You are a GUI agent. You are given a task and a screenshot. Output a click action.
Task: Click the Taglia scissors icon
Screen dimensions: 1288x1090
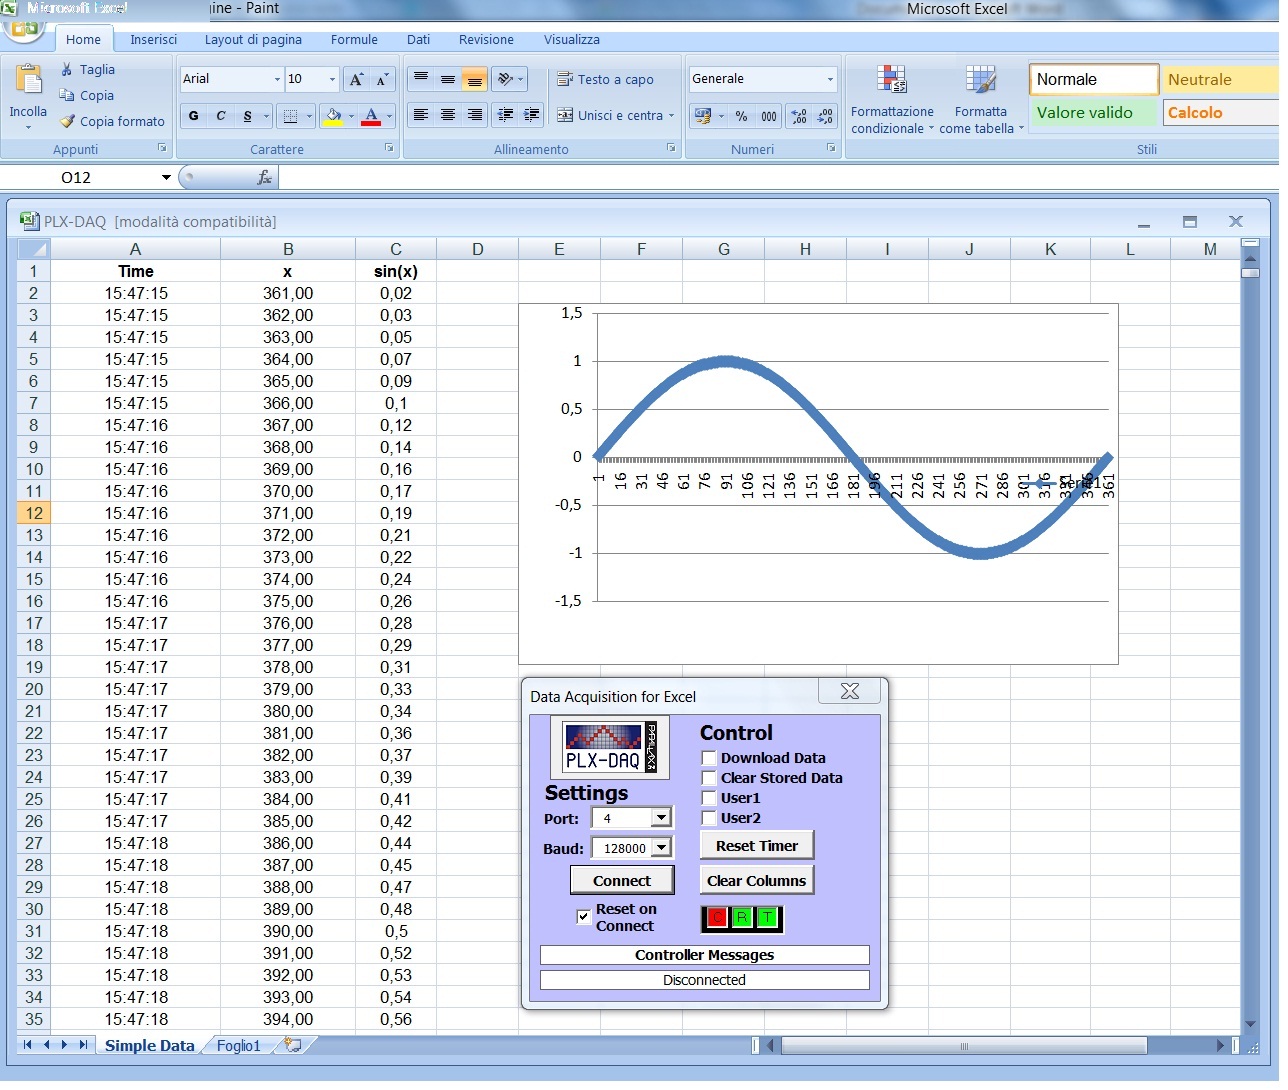point(67,69)
